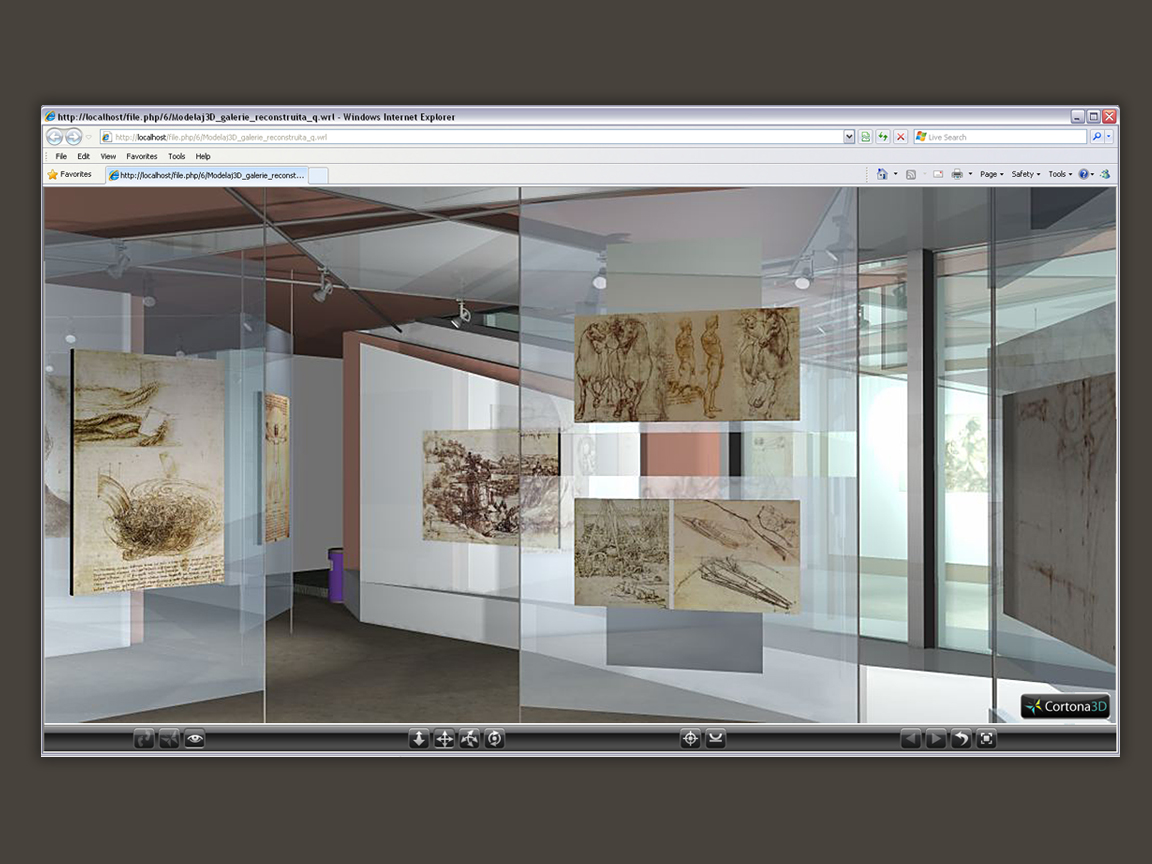This screenshot has height=864, width=1152.
Task: Click the horses and figures sketch panel
Action: (x=686, y=365)
